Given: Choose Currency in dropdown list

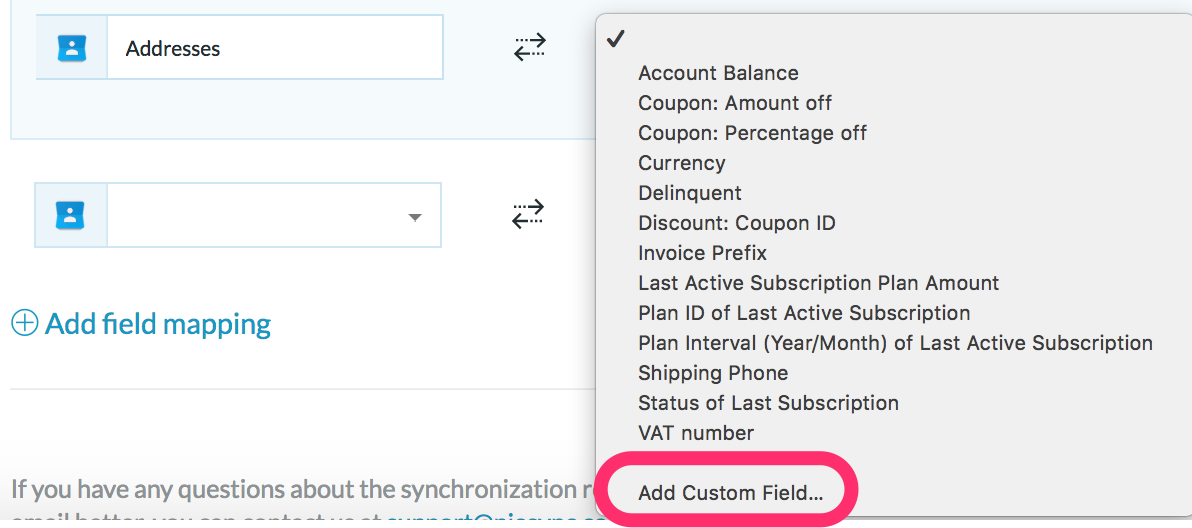Looking at the screenshot, I should pos(682,163).
